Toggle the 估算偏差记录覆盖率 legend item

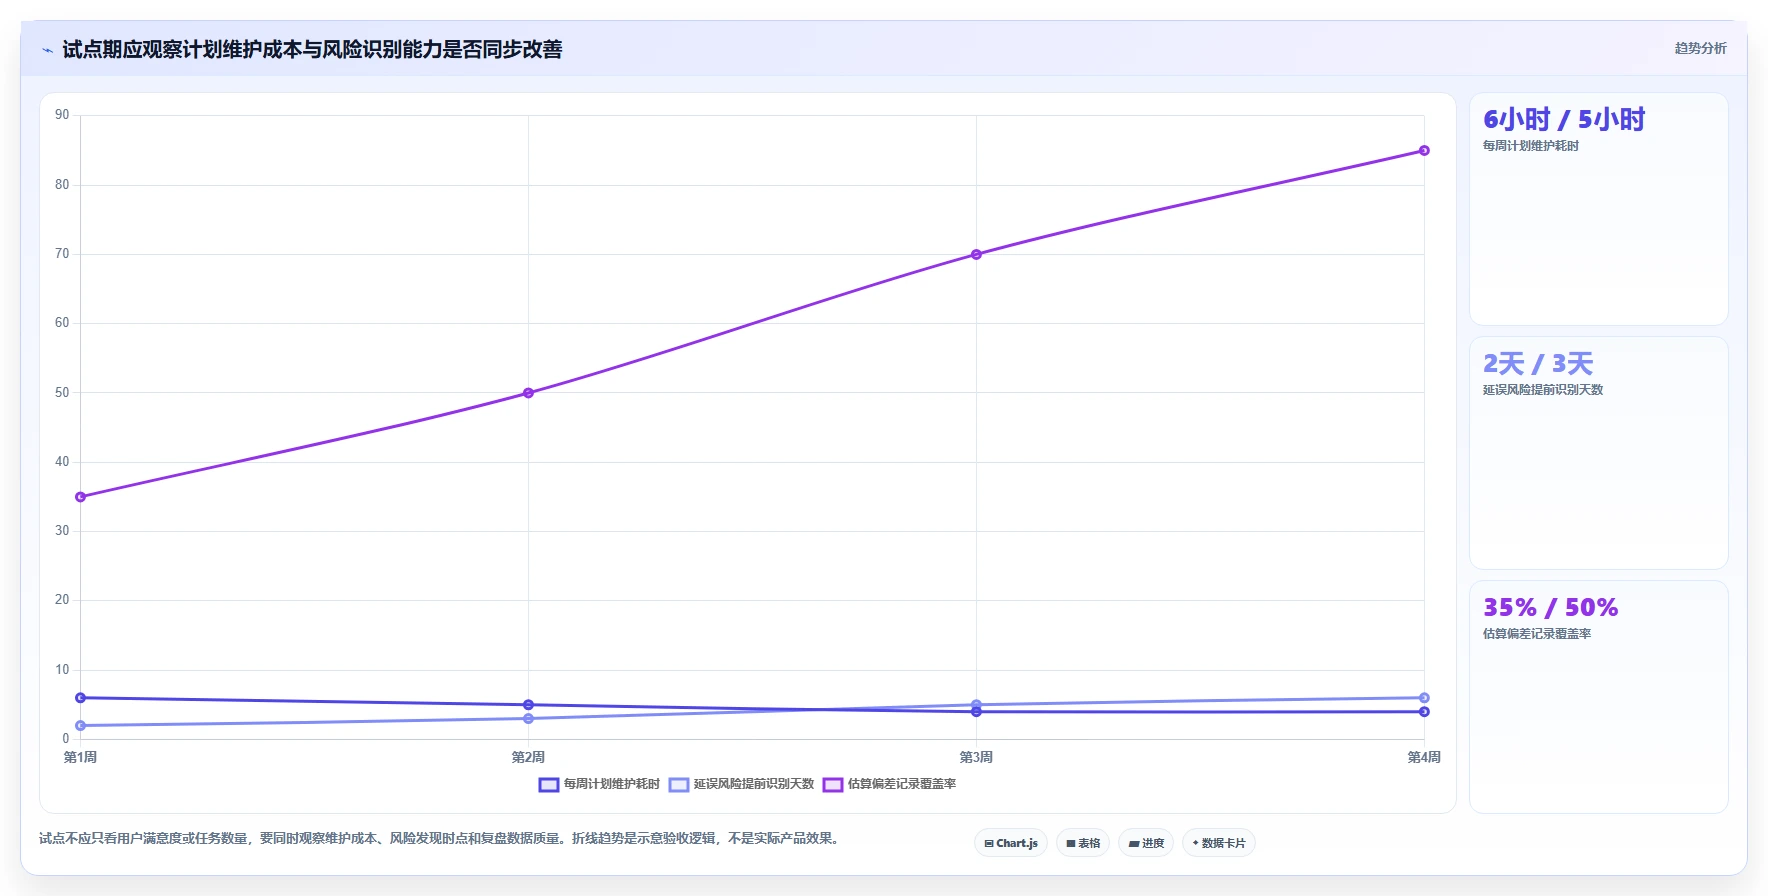click(889, 784)
